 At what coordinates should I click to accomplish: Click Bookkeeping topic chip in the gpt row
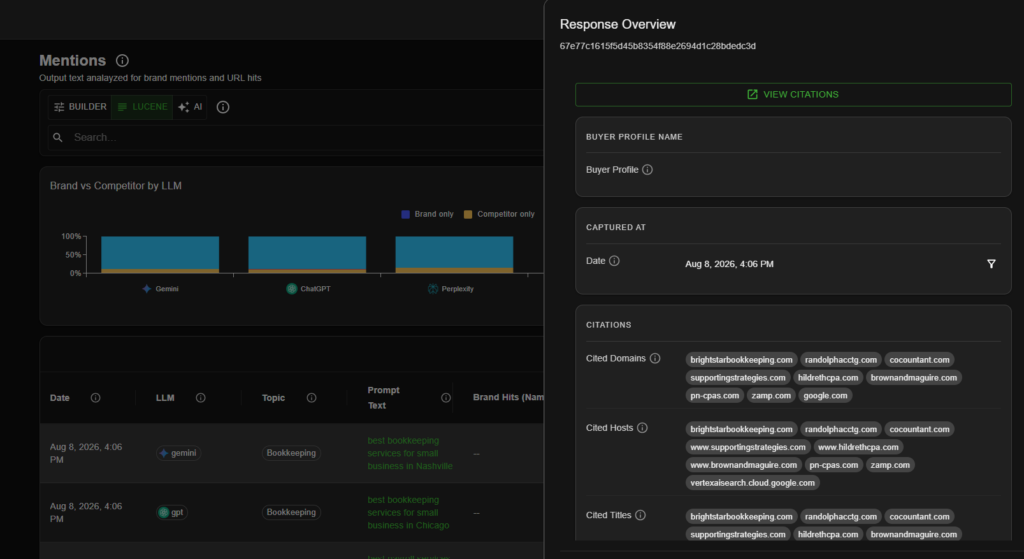pyautogui.click(x=291, y=513)
